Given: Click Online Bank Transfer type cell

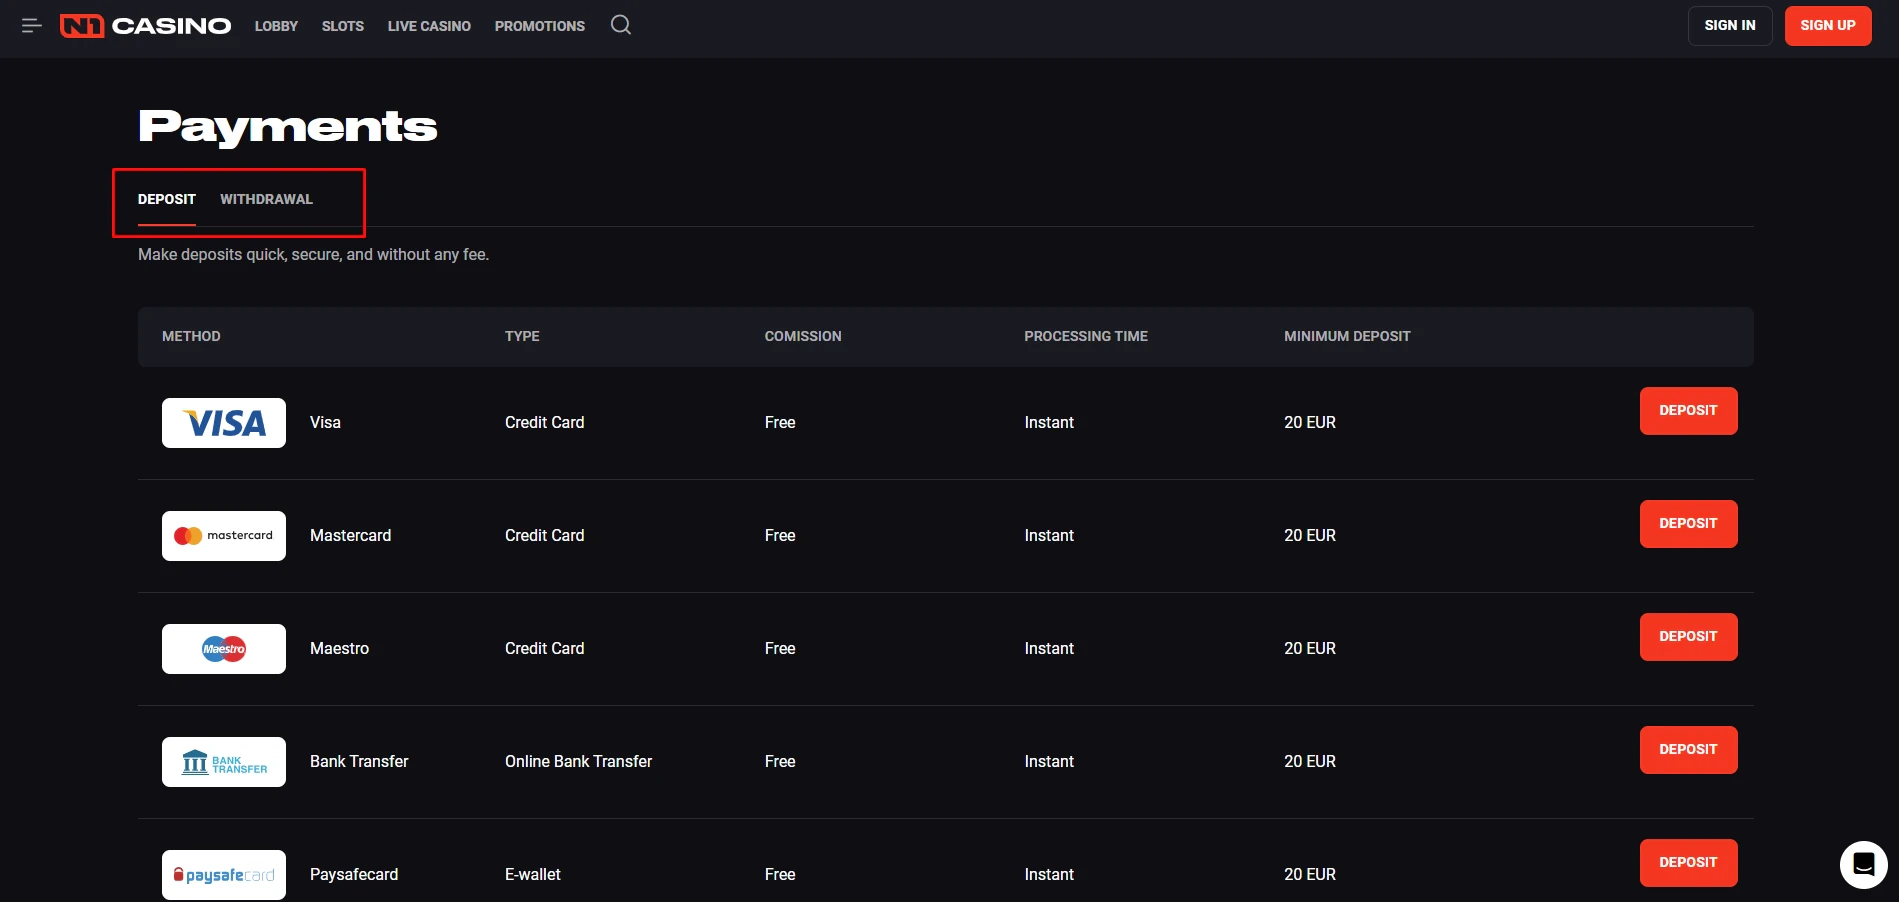Looking at the screenshot, I should (578, 762).
